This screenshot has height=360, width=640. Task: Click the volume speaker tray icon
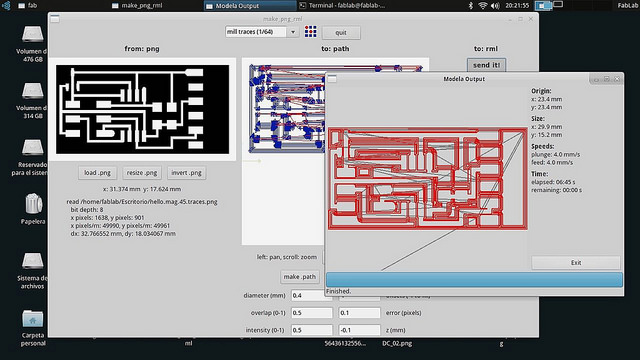495,5
